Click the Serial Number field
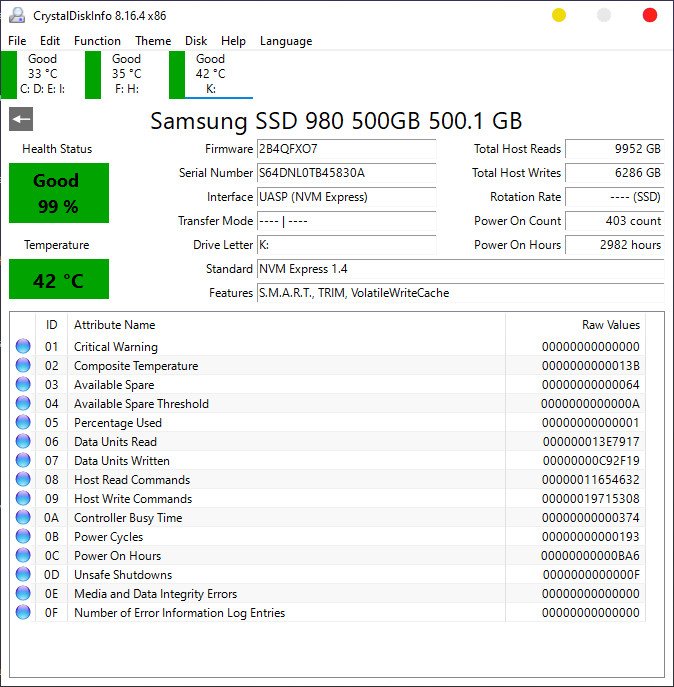The width and height of the screenshot is (674, 687). [x=346, y=173]
